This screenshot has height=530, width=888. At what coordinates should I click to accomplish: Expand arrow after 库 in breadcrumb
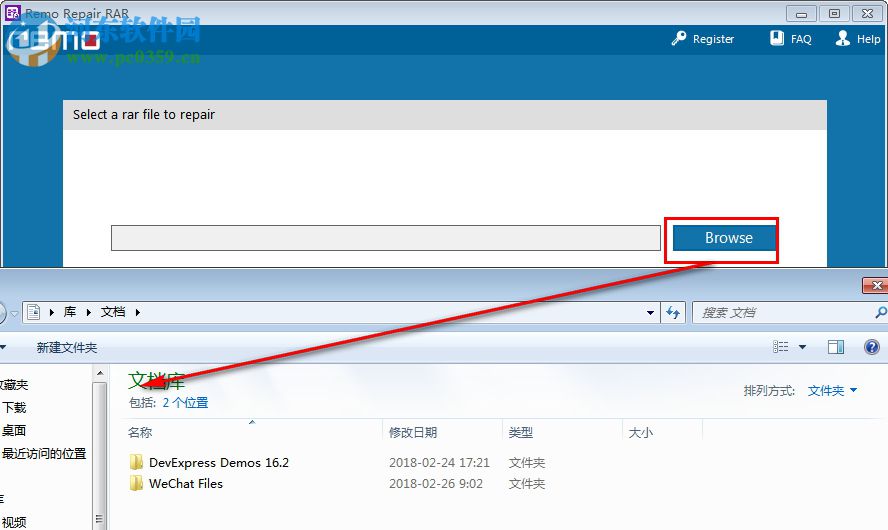tap(88, 312)
